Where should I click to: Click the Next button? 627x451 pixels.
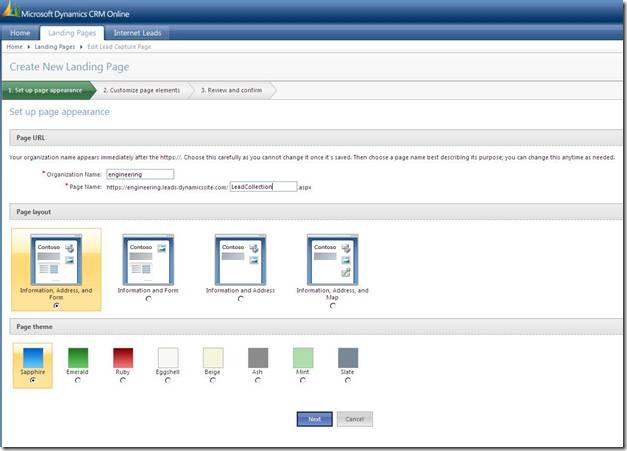pyautogui.click(x=314, y=419)
